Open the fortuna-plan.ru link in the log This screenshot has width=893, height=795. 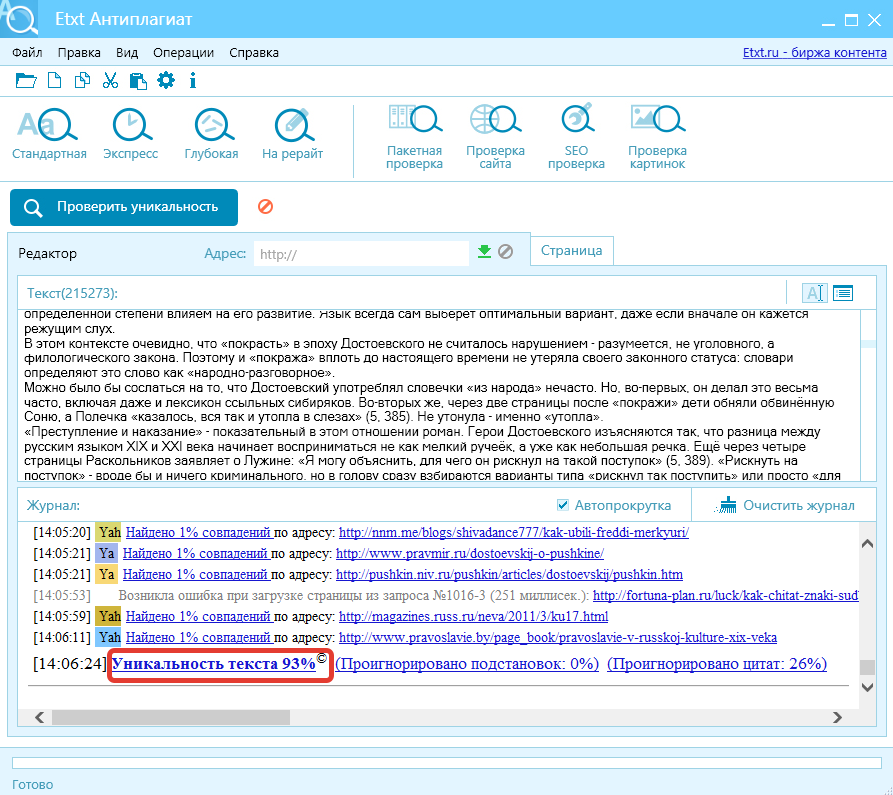pyautogui.click(x=726, y=596)
